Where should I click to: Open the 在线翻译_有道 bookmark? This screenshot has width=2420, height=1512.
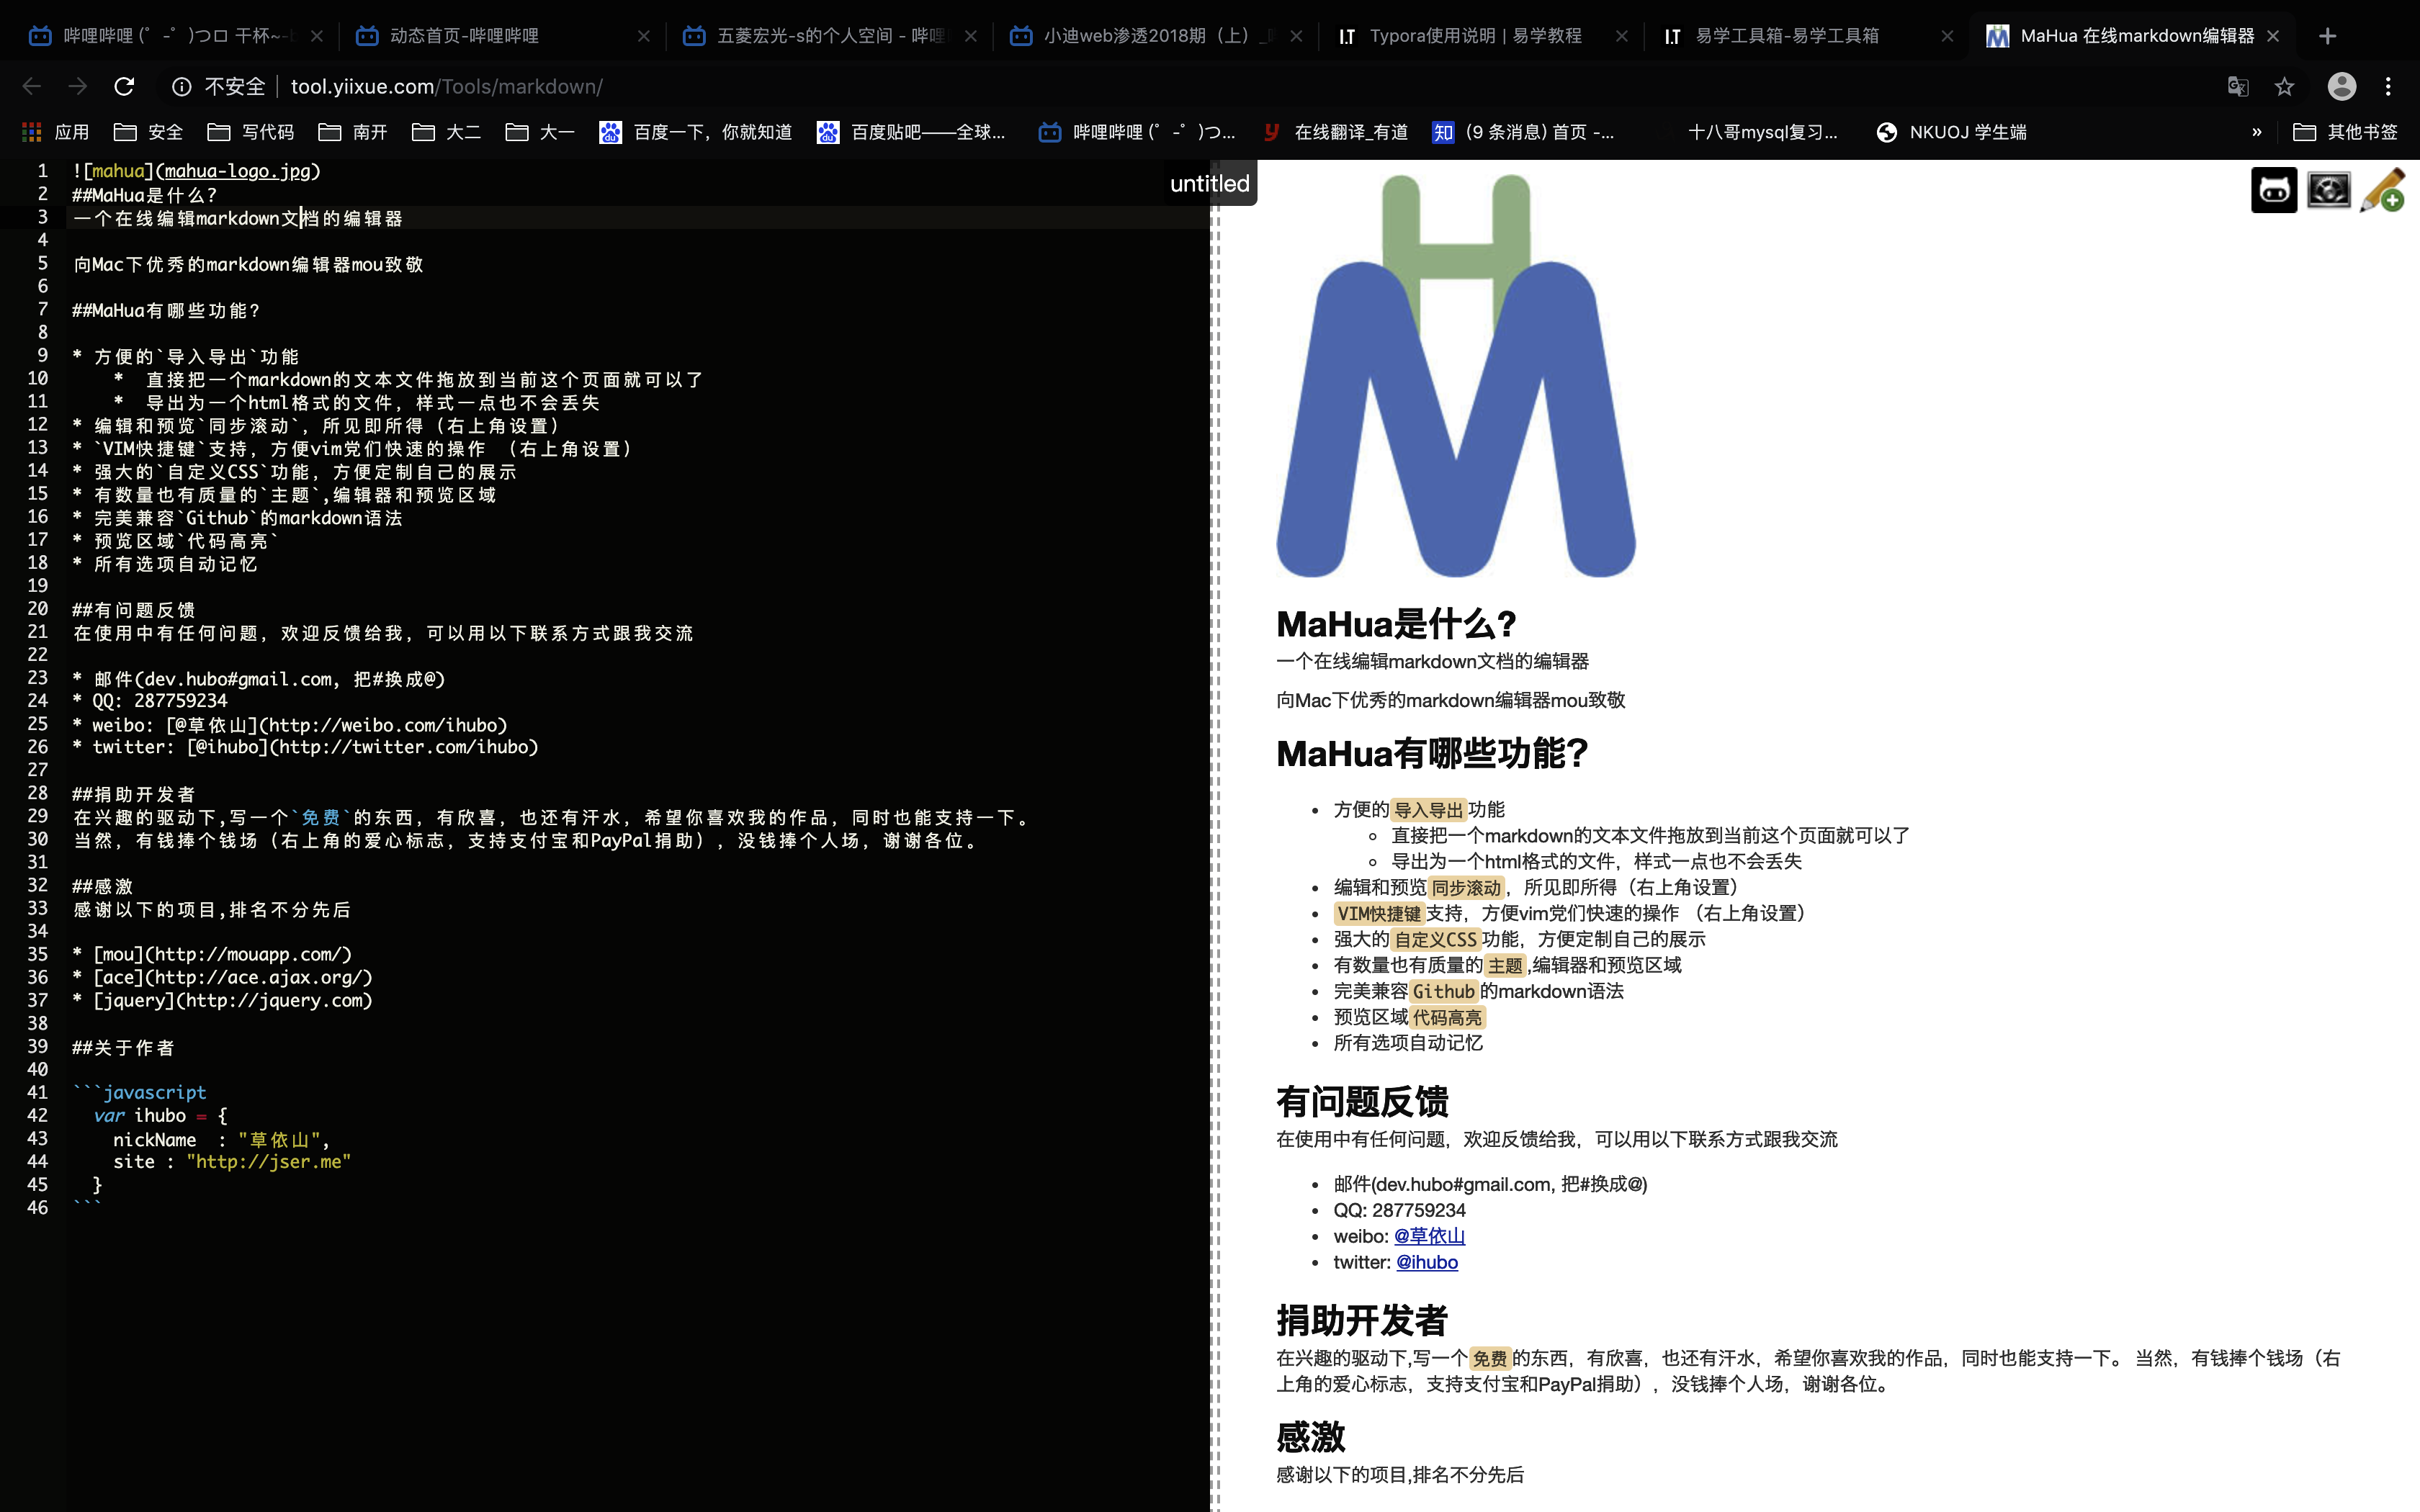pos(1335,132)
